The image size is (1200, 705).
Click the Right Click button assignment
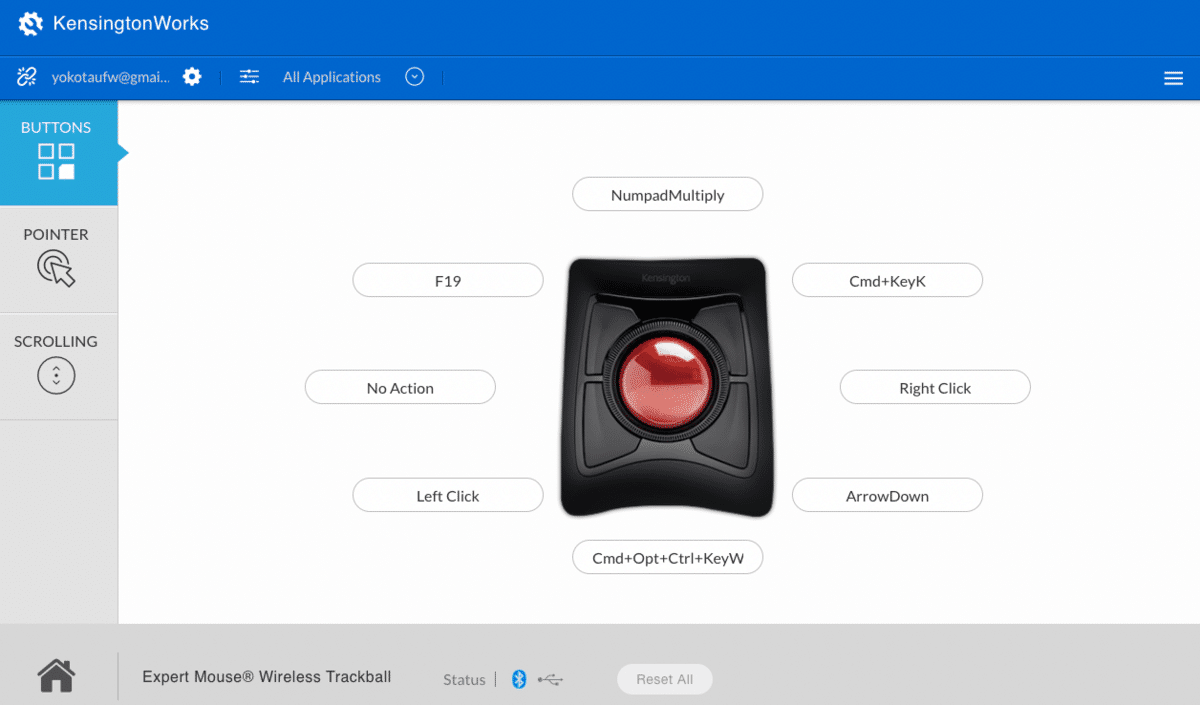coord(935,388)
